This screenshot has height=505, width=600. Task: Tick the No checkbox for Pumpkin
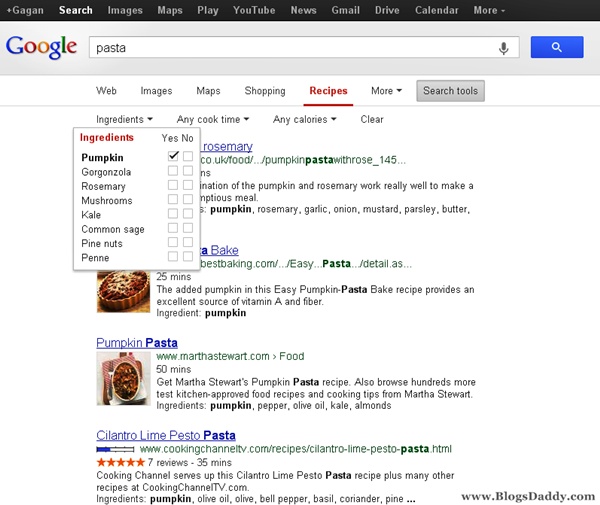click(x=188, y=156)
